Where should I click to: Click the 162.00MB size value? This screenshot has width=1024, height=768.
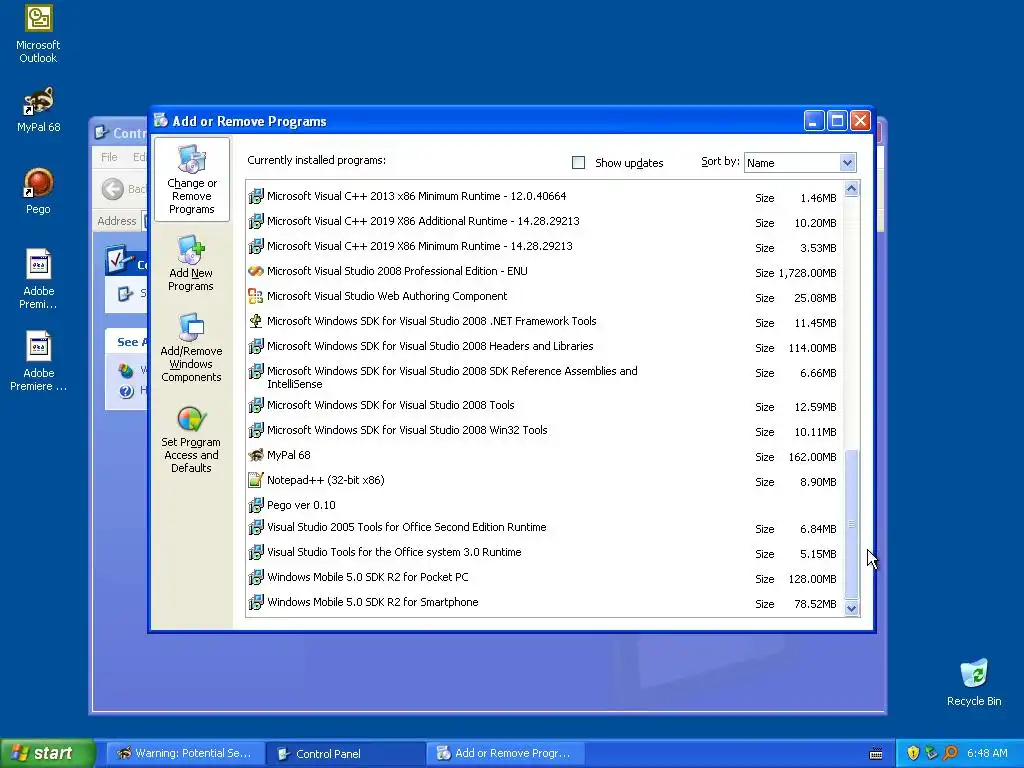coord(812,457)
